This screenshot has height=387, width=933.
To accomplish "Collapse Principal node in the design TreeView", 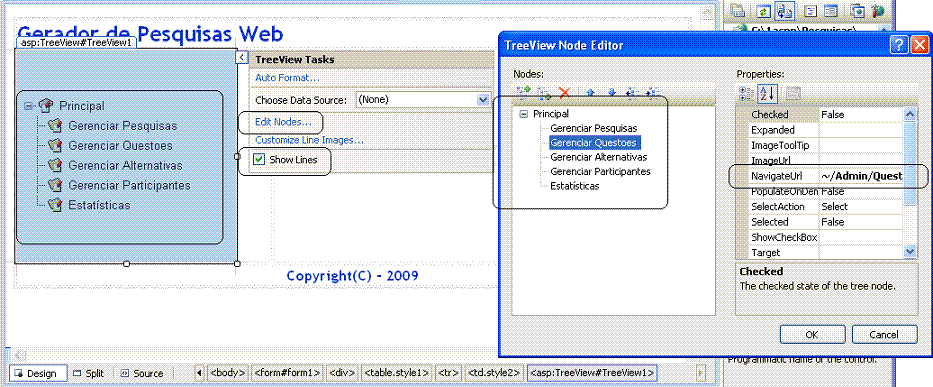I will [28, 106].
